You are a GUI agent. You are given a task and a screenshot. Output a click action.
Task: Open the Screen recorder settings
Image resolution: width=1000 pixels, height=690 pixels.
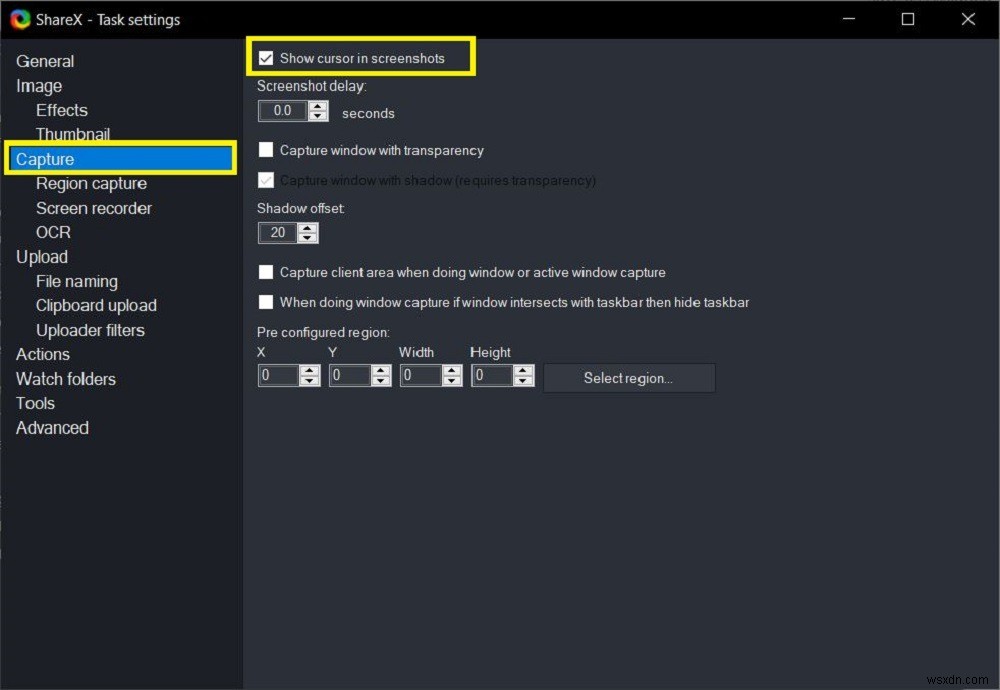[x=94, y=208]
